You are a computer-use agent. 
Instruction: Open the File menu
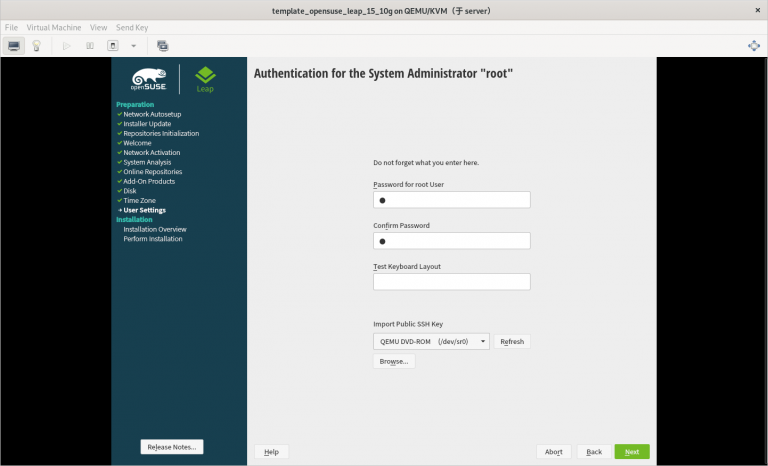(11, 27)
